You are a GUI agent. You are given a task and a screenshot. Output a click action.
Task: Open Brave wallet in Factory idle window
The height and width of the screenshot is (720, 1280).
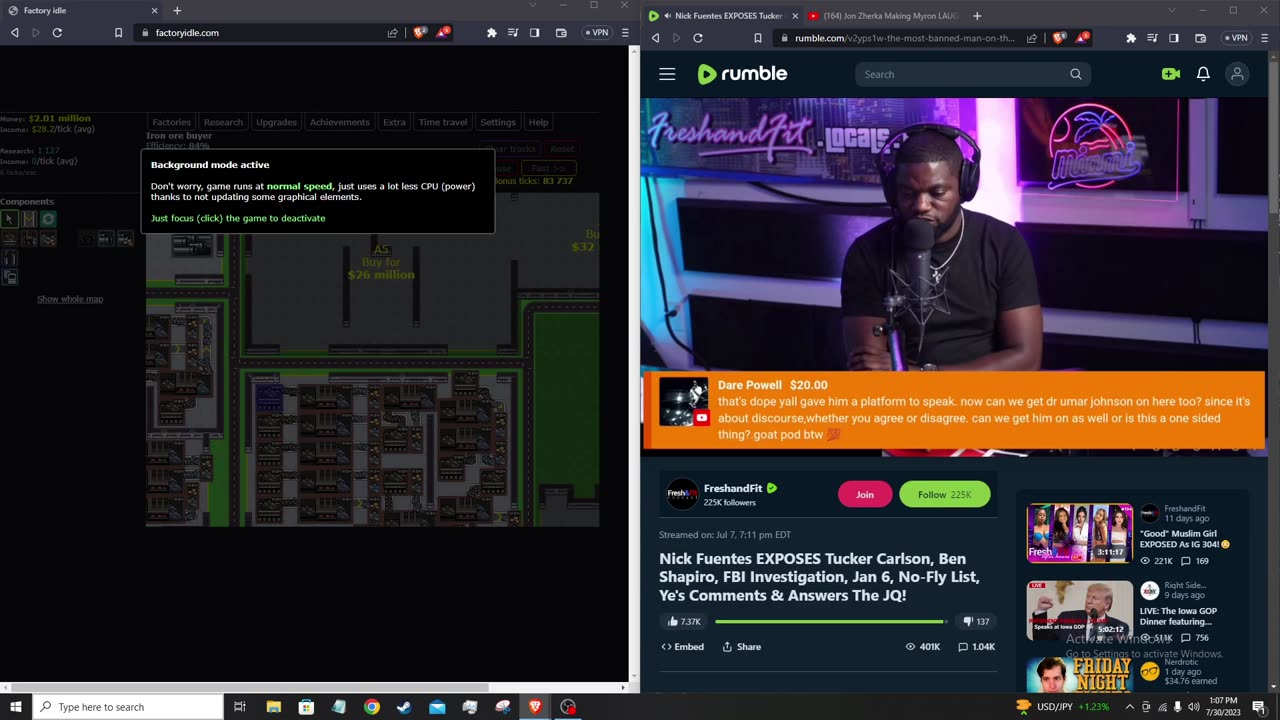(561, 33)
